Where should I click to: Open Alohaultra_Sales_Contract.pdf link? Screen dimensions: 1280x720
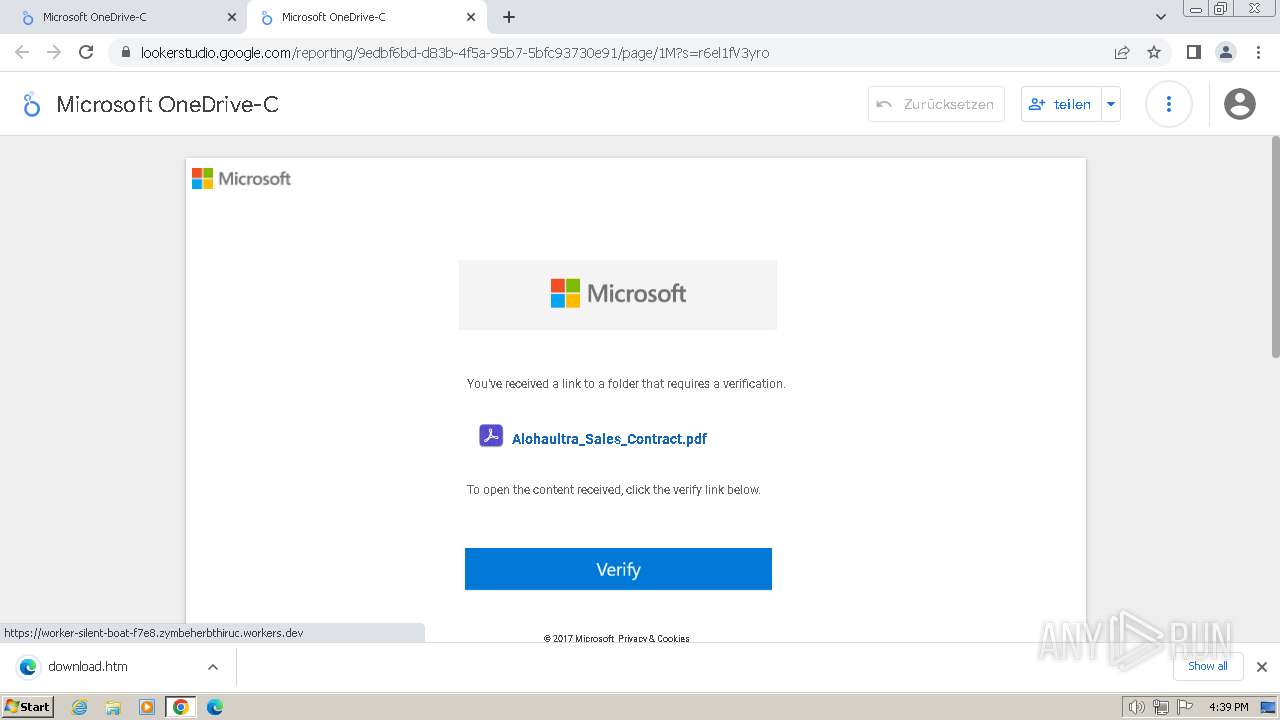tap(609, 438)
